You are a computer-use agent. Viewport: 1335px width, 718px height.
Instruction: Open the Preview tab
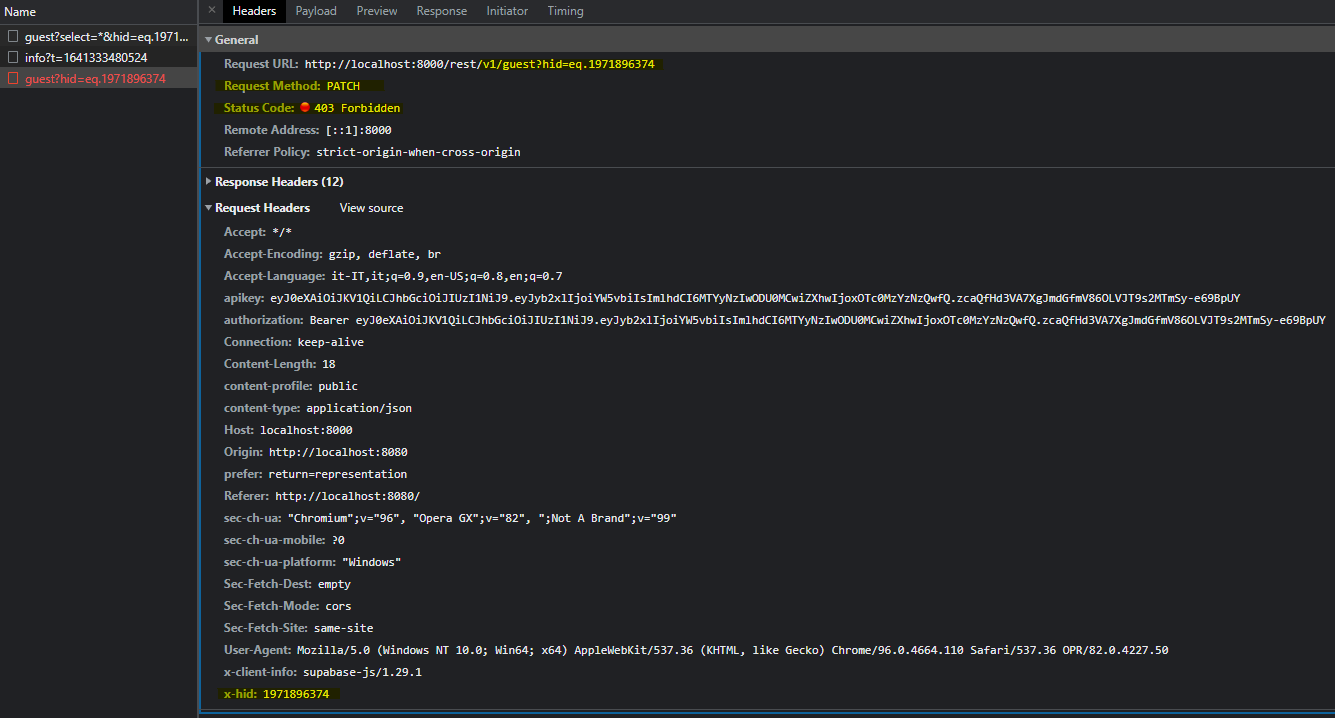(377, 11)
